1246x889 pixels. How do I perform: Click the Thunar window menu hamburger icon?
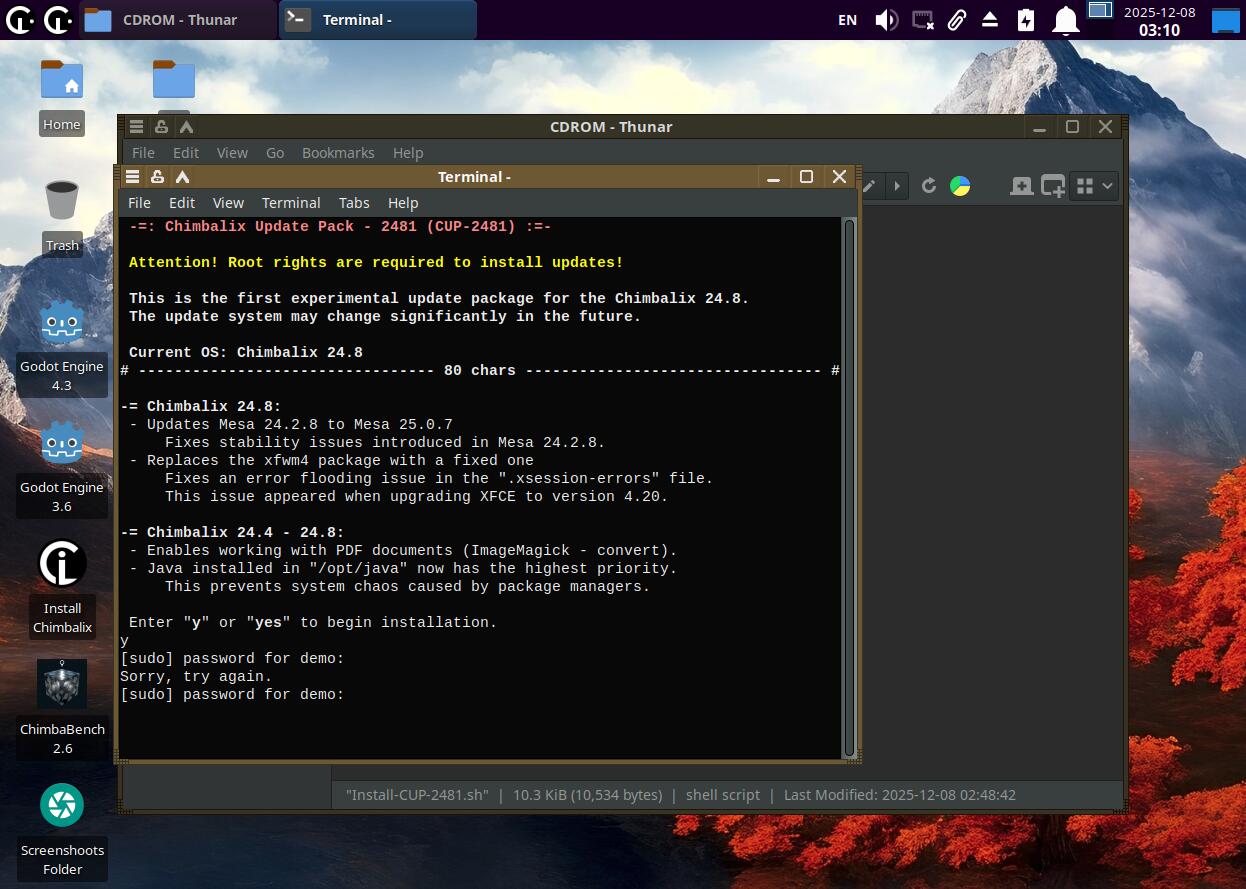tap(136, 127)
